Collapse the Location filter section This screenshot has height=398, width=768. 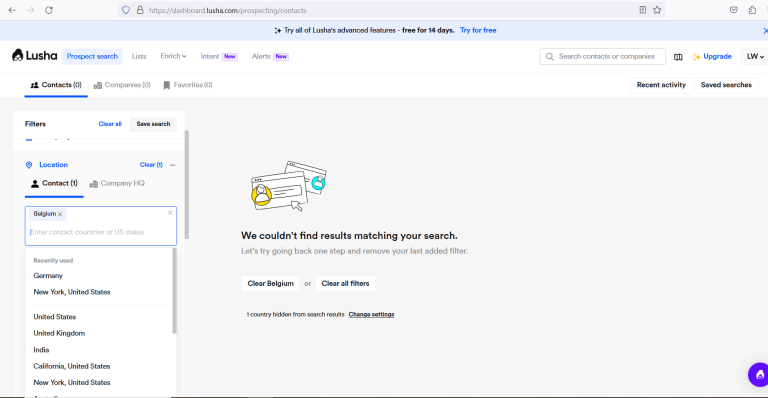(173, 165)
